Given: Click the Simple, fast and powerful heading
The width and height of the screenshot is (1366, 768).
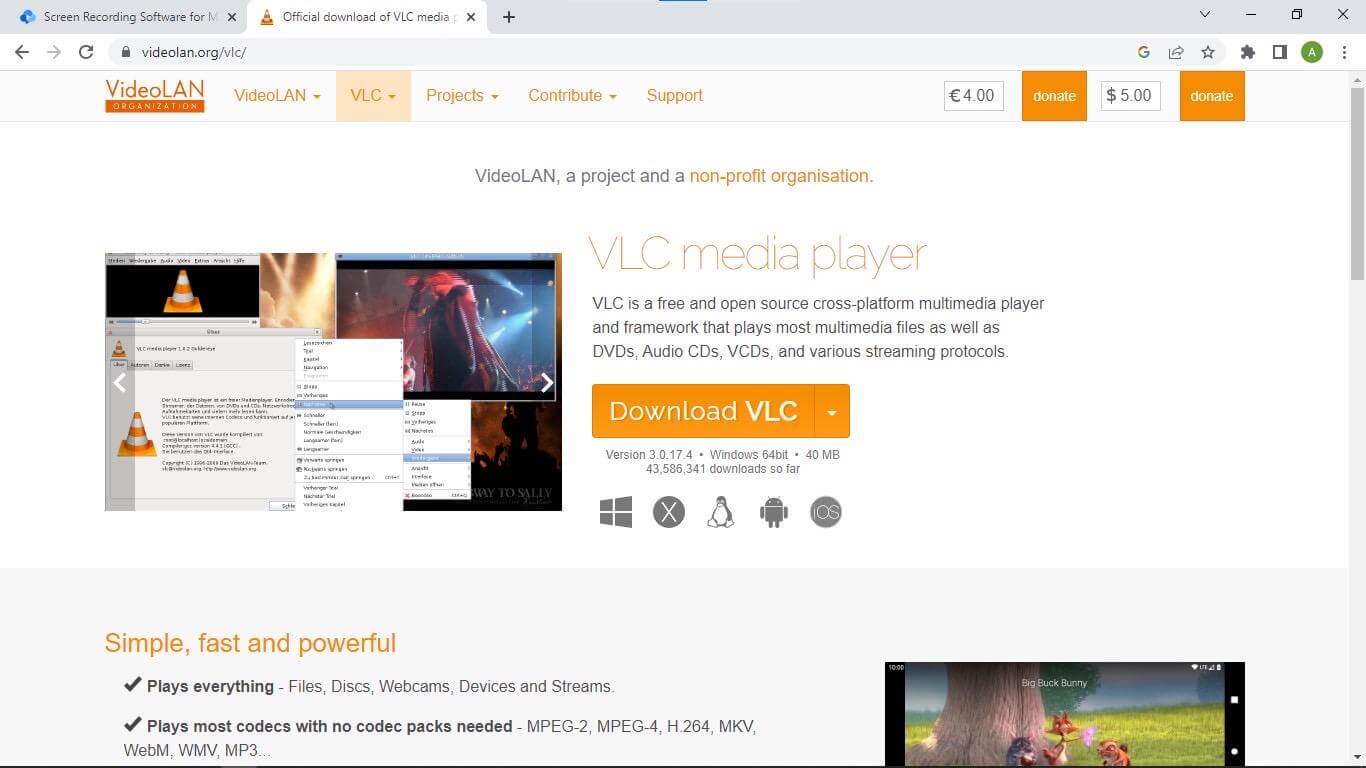Looking at the screenshot, I should coord(250,643).
